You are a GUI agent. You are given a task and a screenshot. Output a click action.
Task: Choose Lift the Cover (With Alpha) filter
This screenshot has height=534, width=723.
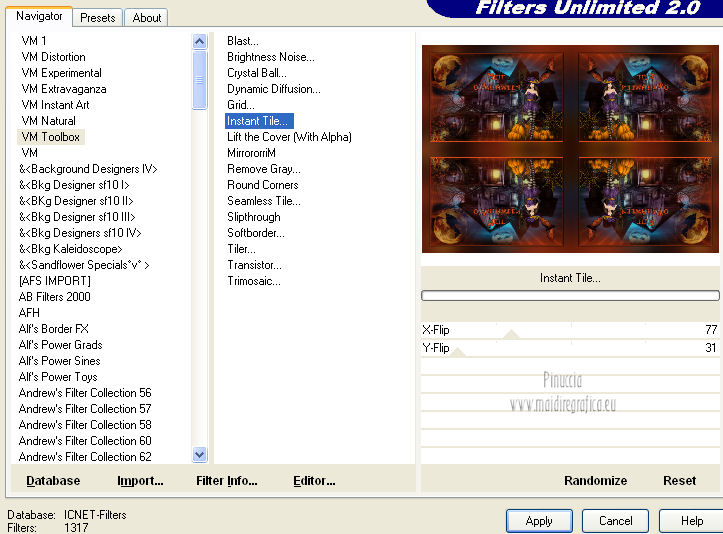(x=289, y=137)
